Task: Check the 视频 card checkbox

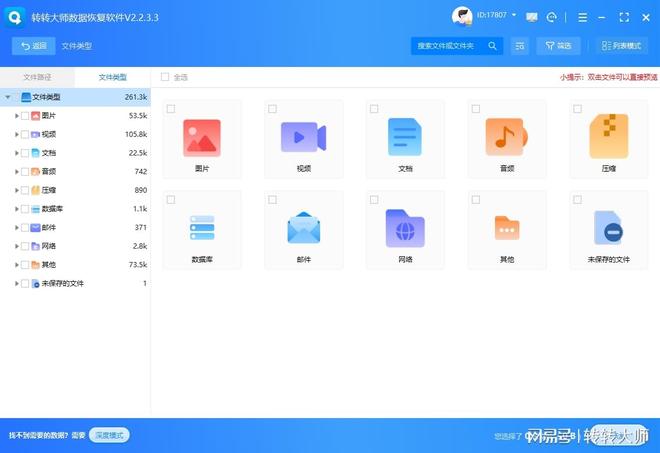Action: [x=272, y=109]
